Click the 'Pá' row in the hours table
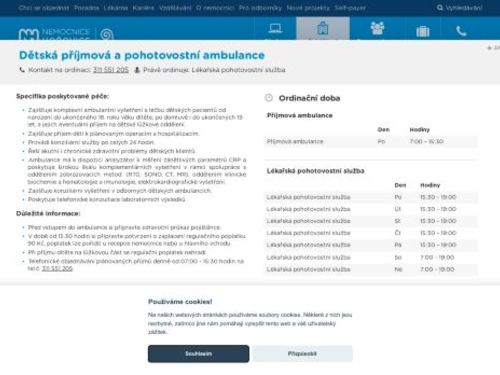This screenshot has width=500, height=375. tap(371, 245)
